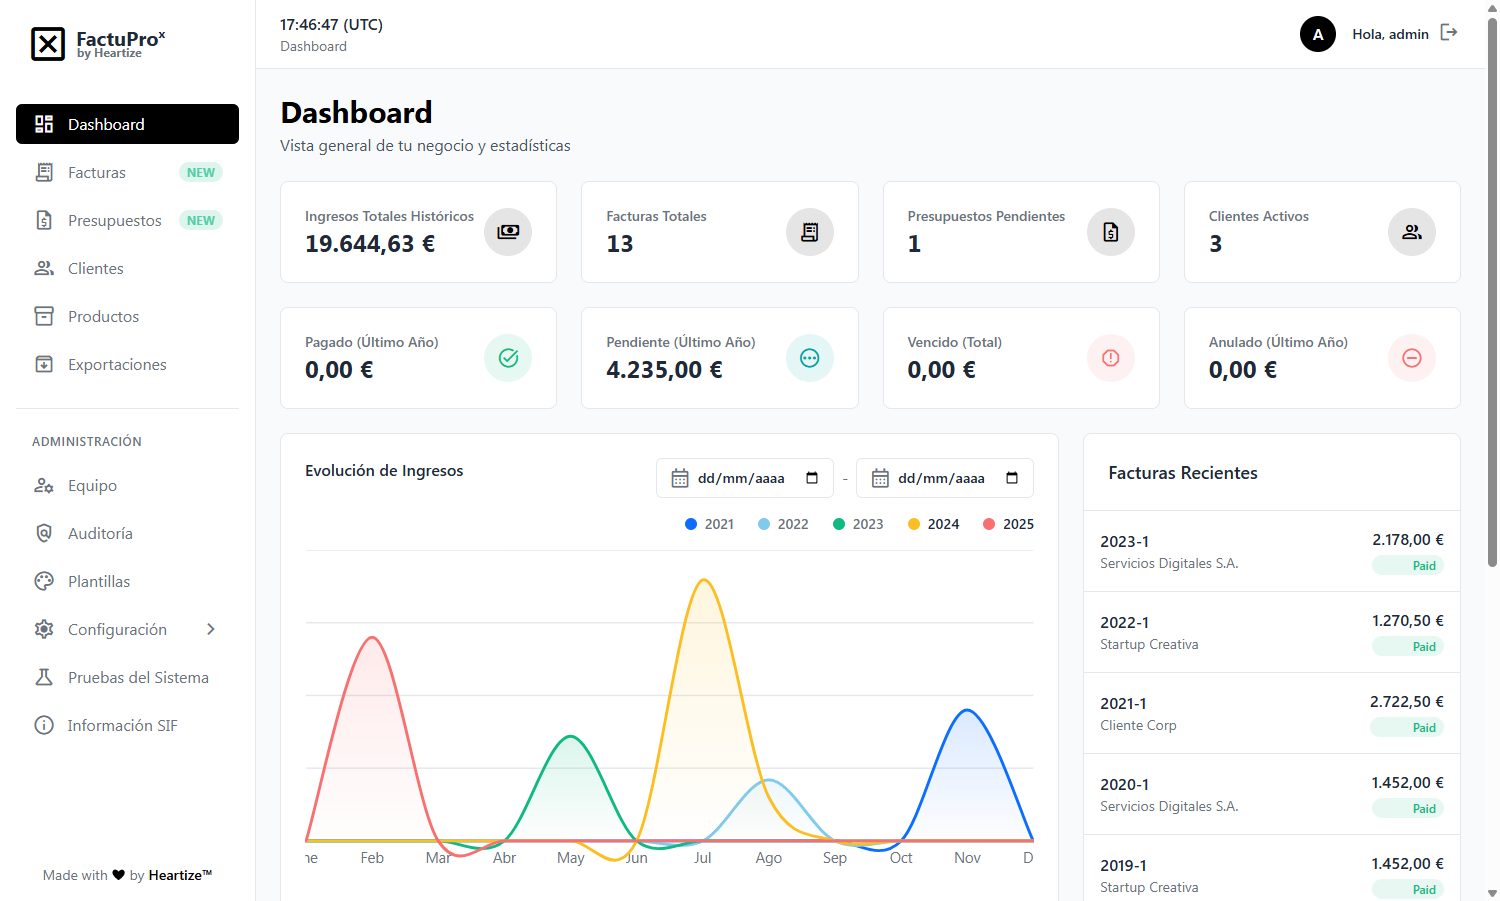
Task: Open Exportaciones via its export icon
Action: coord(45,364)
